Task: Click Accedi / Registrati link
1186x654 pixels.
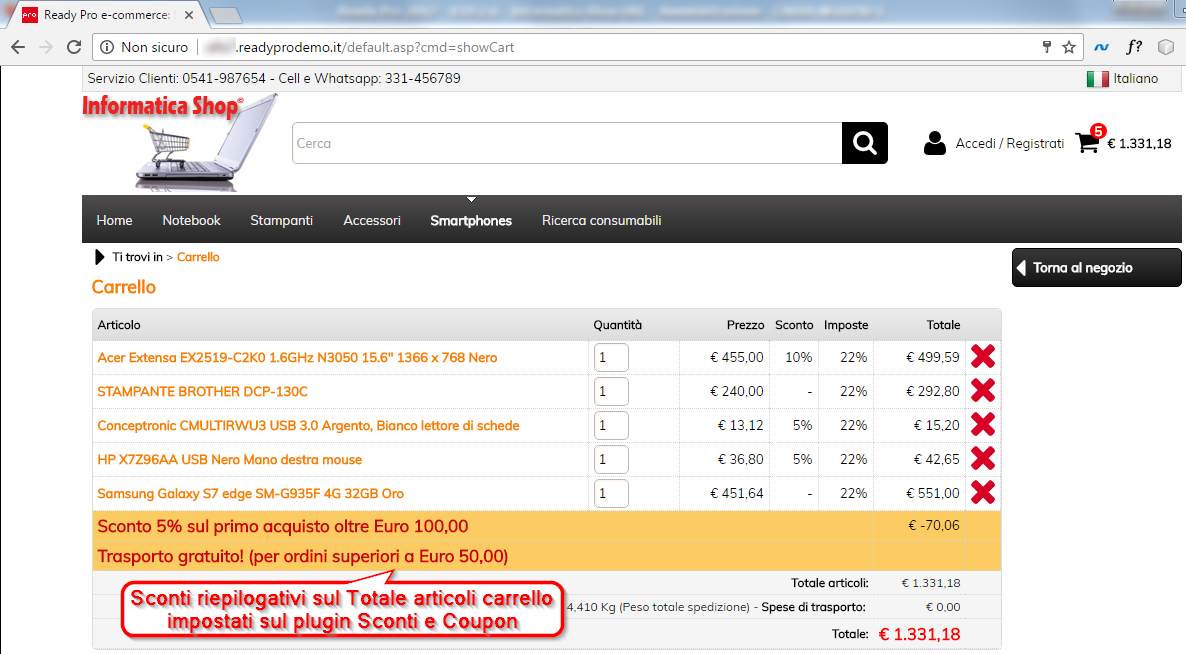Action: 1010,143
